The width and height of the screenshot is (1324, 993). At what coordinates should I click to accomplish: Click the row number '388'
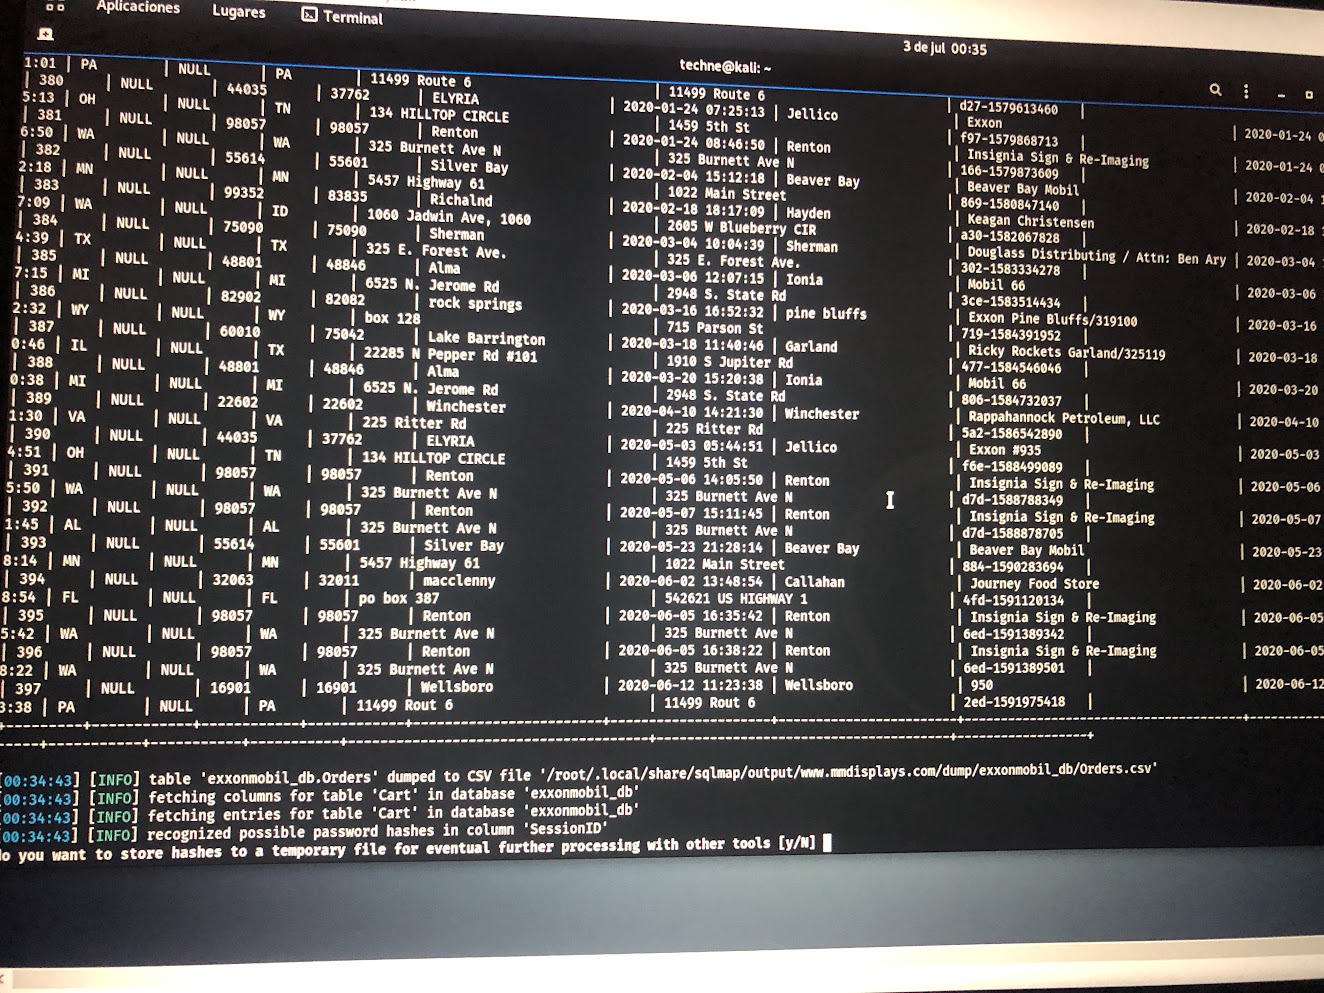coord(40,362)
